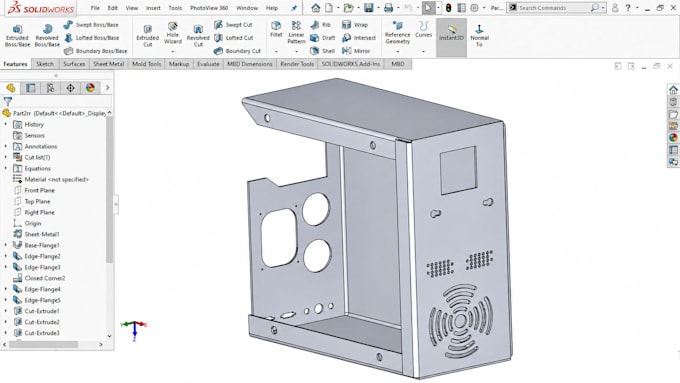This screenshot has width=680, height=383.
Task: Expand the History tree node
Action: point(6,124)
